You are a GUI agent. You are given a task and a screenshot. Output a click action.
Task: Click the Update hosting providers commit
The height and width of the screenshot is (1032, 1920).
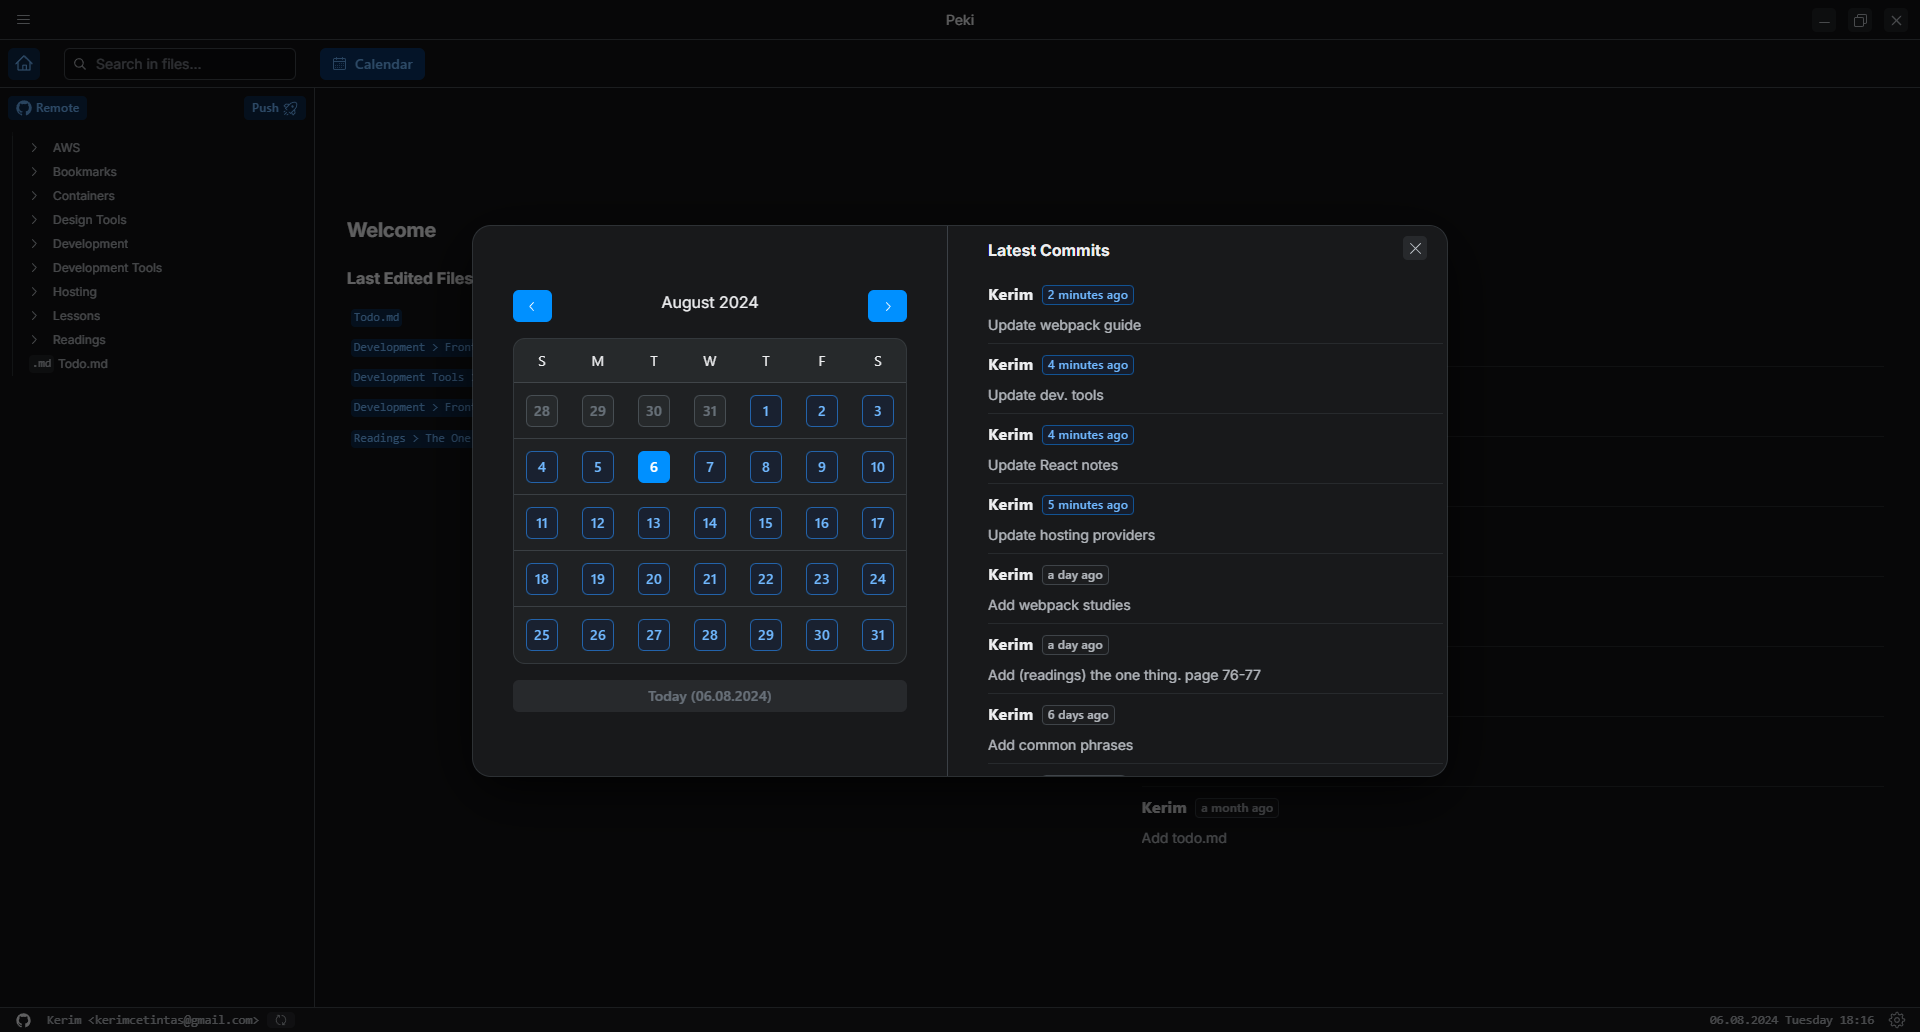[1071, 535]
